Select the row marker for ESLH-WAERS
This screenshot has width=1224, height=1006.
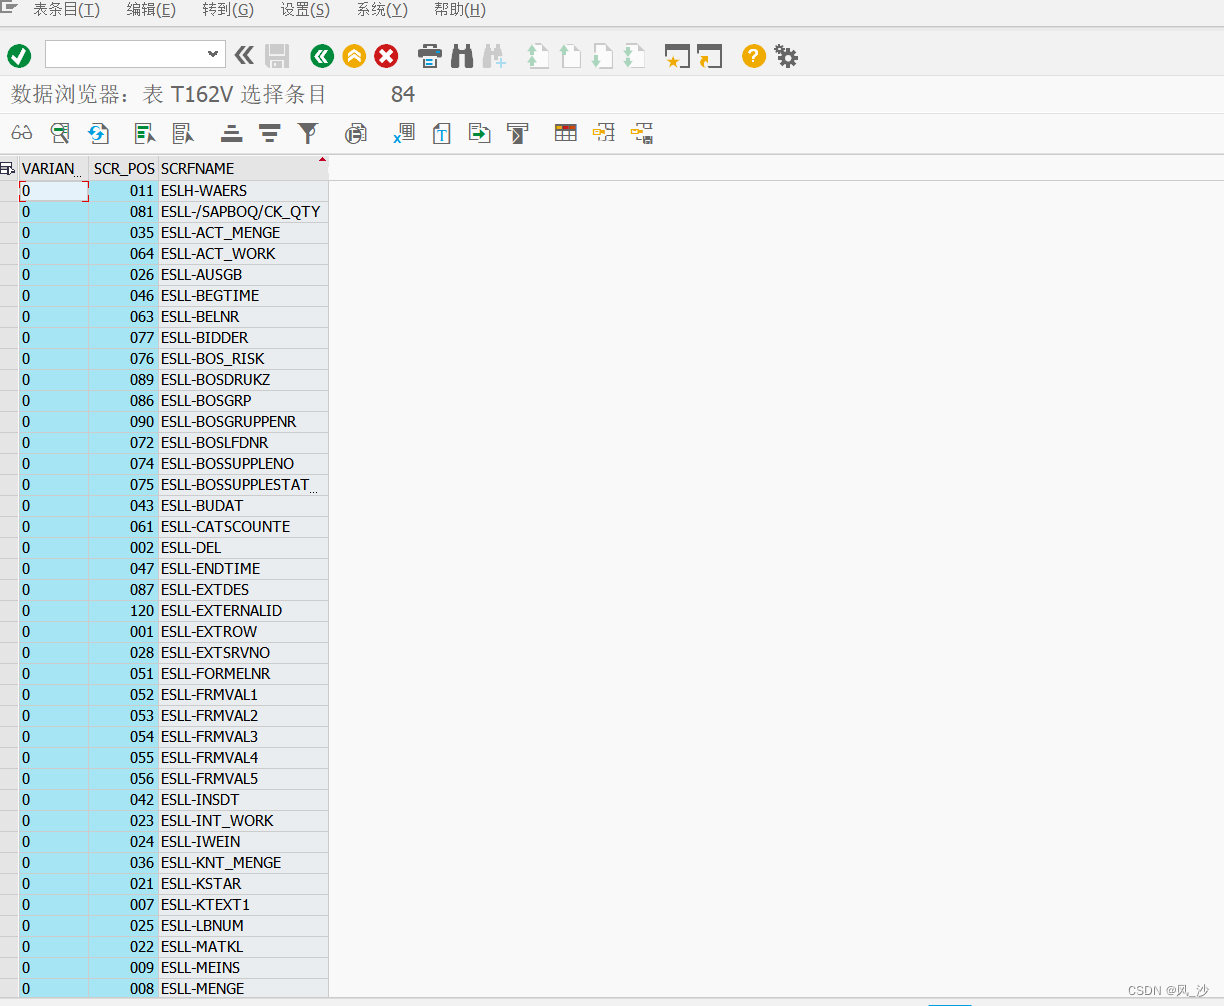(9, 190)
